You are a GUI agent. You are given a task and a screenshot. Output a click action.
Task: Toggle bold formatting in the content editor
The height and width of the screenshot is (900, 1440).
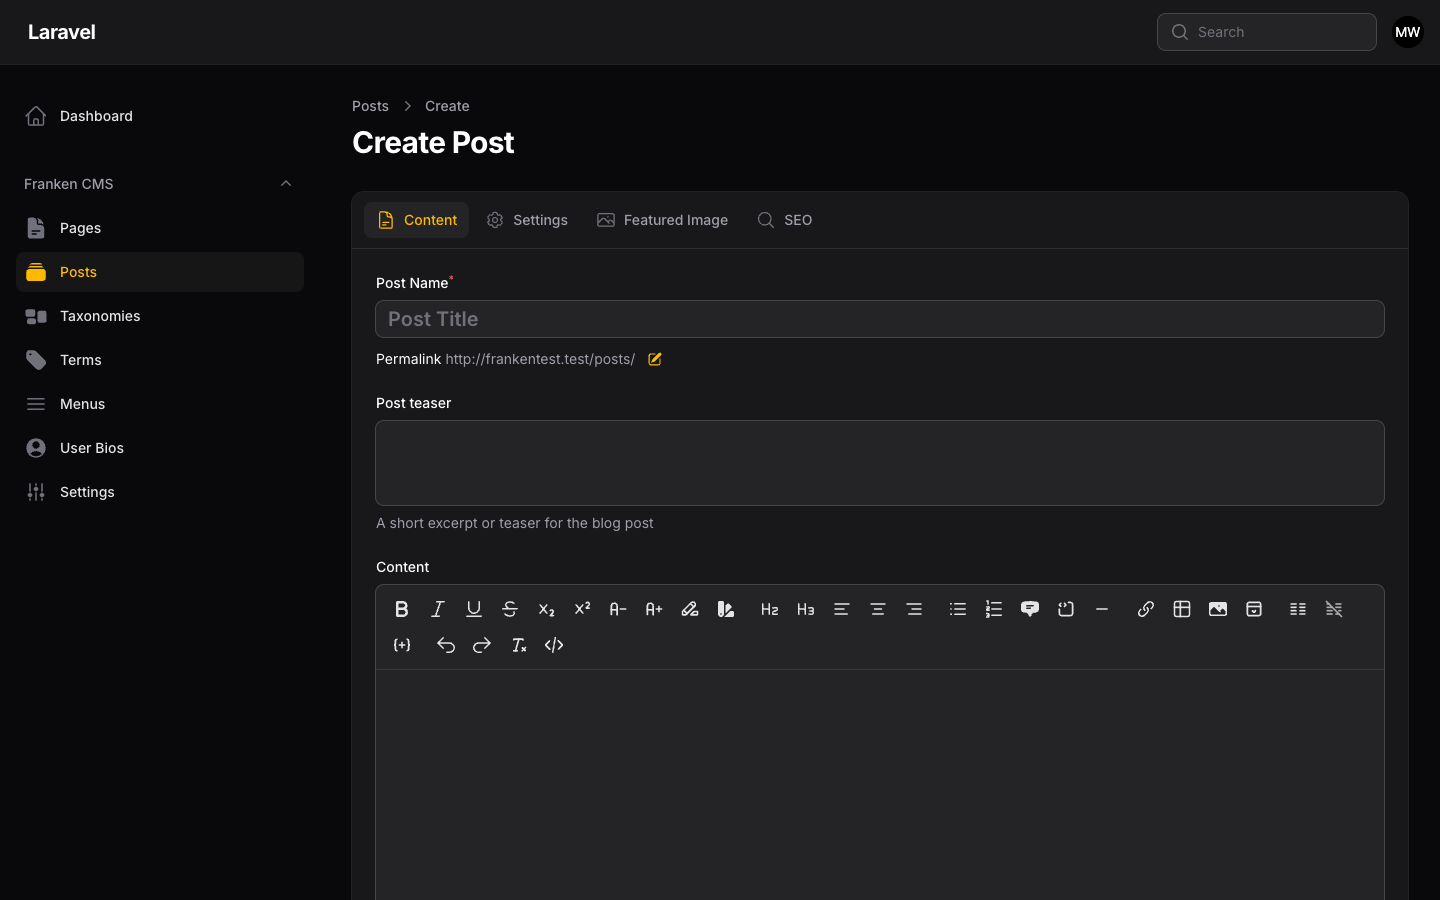click(x=402, y=609)
